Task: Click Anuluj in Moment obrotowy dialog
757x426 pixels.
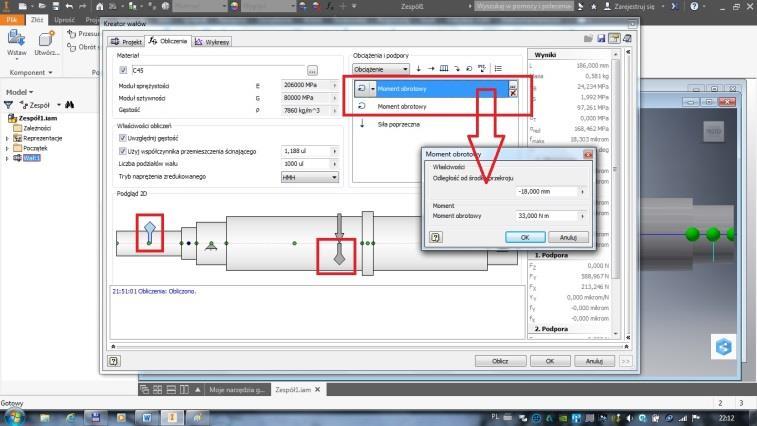Action: click(x=568, y=237)
